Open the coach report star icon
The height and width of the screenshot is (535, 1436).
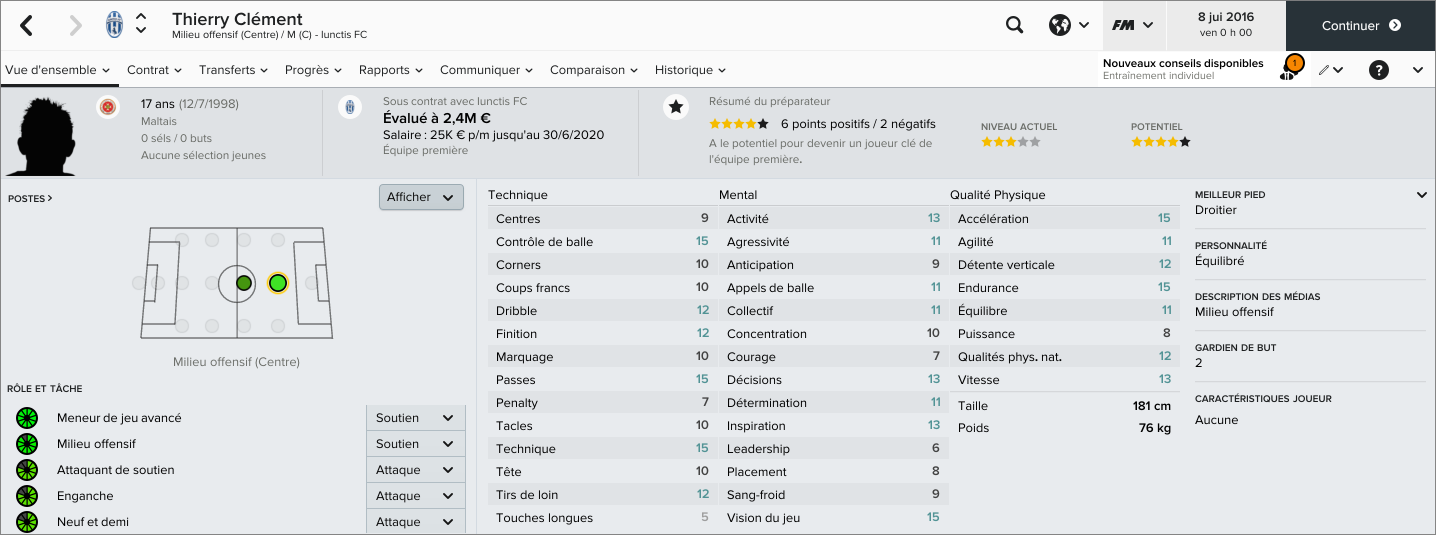point(676,107)
